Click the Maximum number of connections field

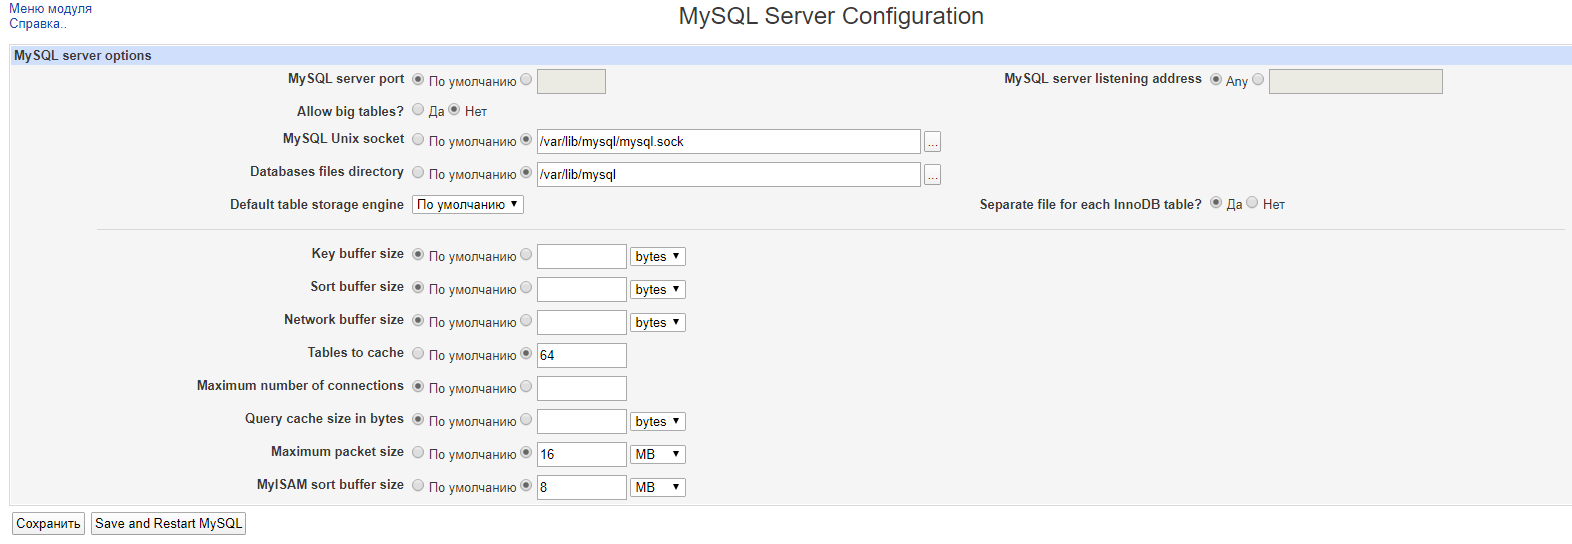582,388
